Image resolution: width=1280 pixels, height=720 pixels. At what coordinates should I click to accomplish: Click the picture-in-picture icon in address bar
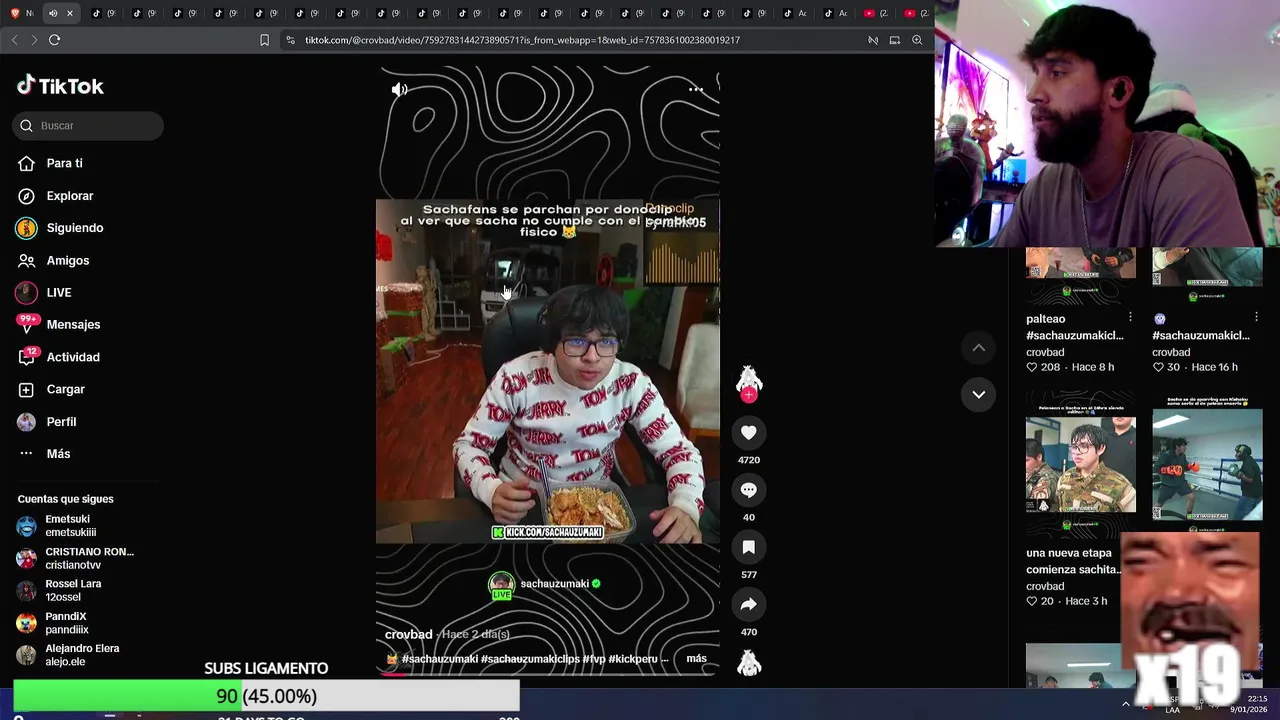pos(895,40)
